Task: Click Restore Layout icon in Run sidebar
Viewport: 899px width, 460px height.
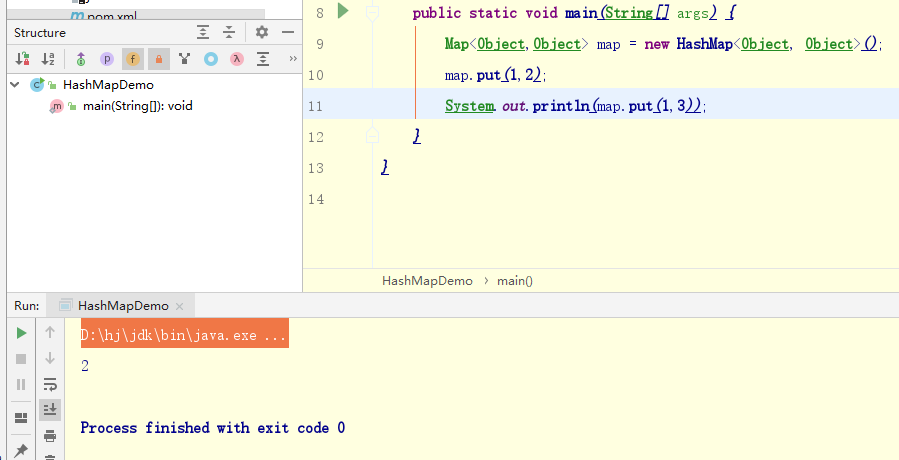Action: tap(21, 418)
